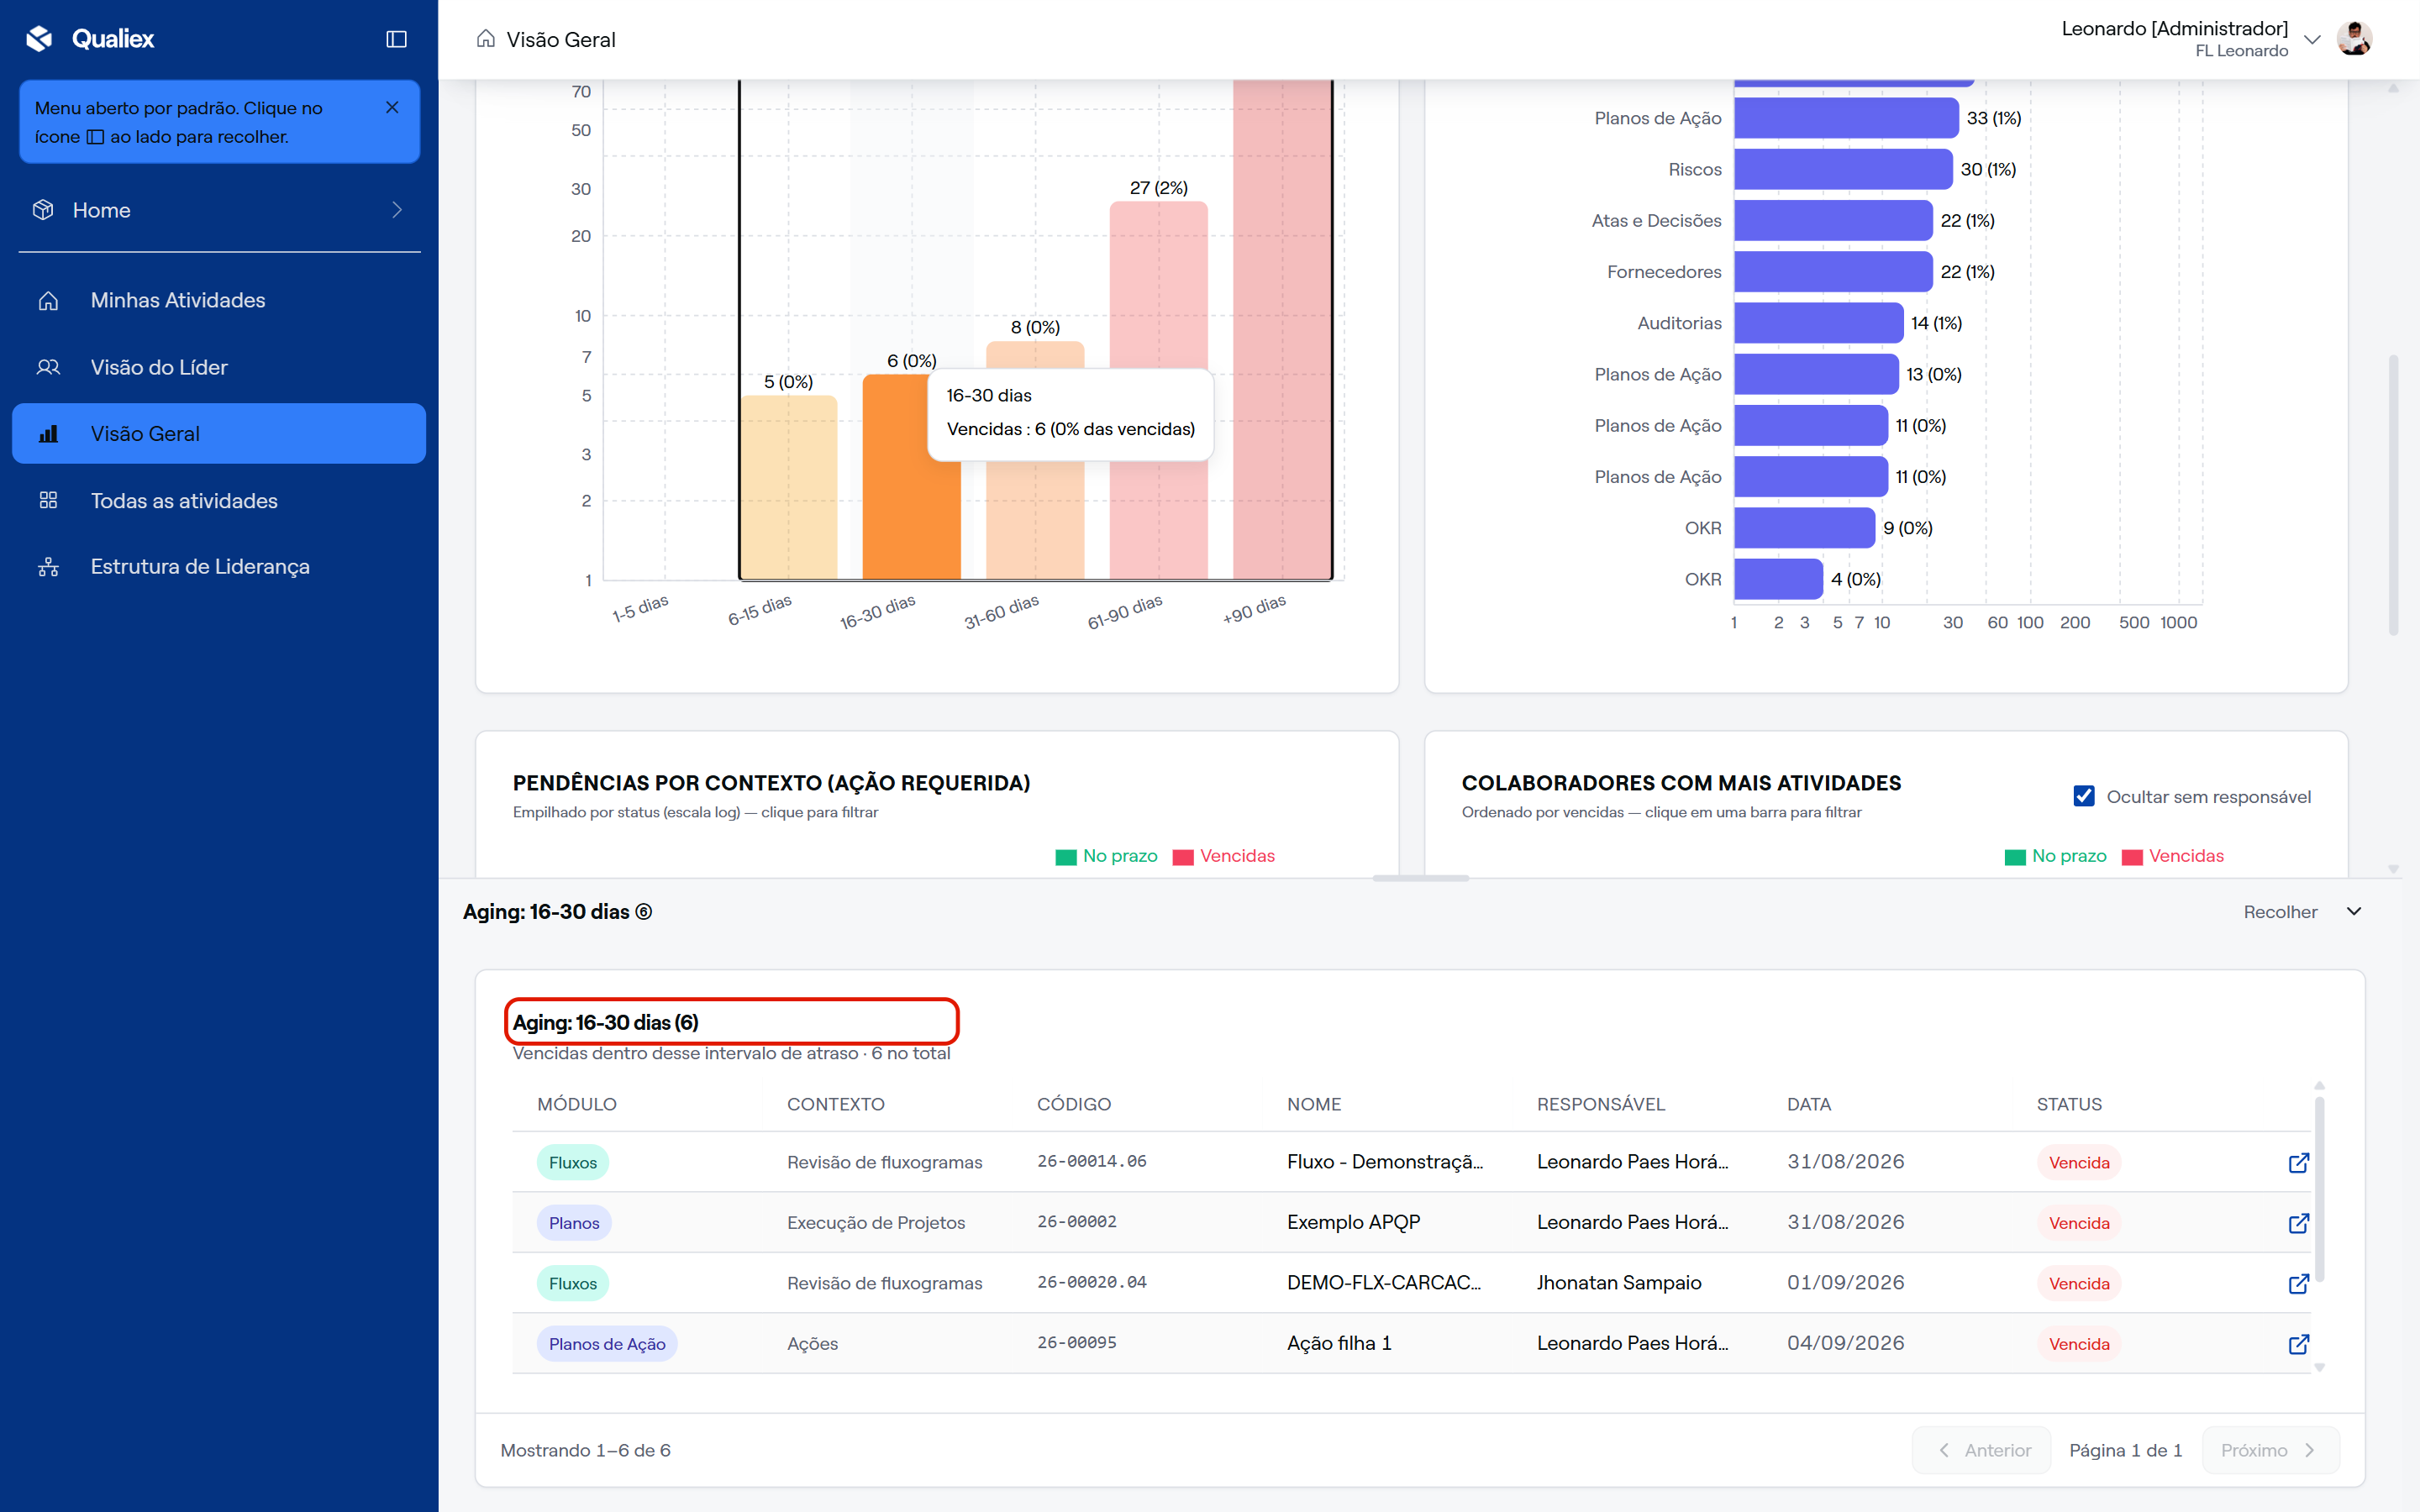Expand the Home menu chevron
This screenshot has width=2420, height=1512.
396,210
